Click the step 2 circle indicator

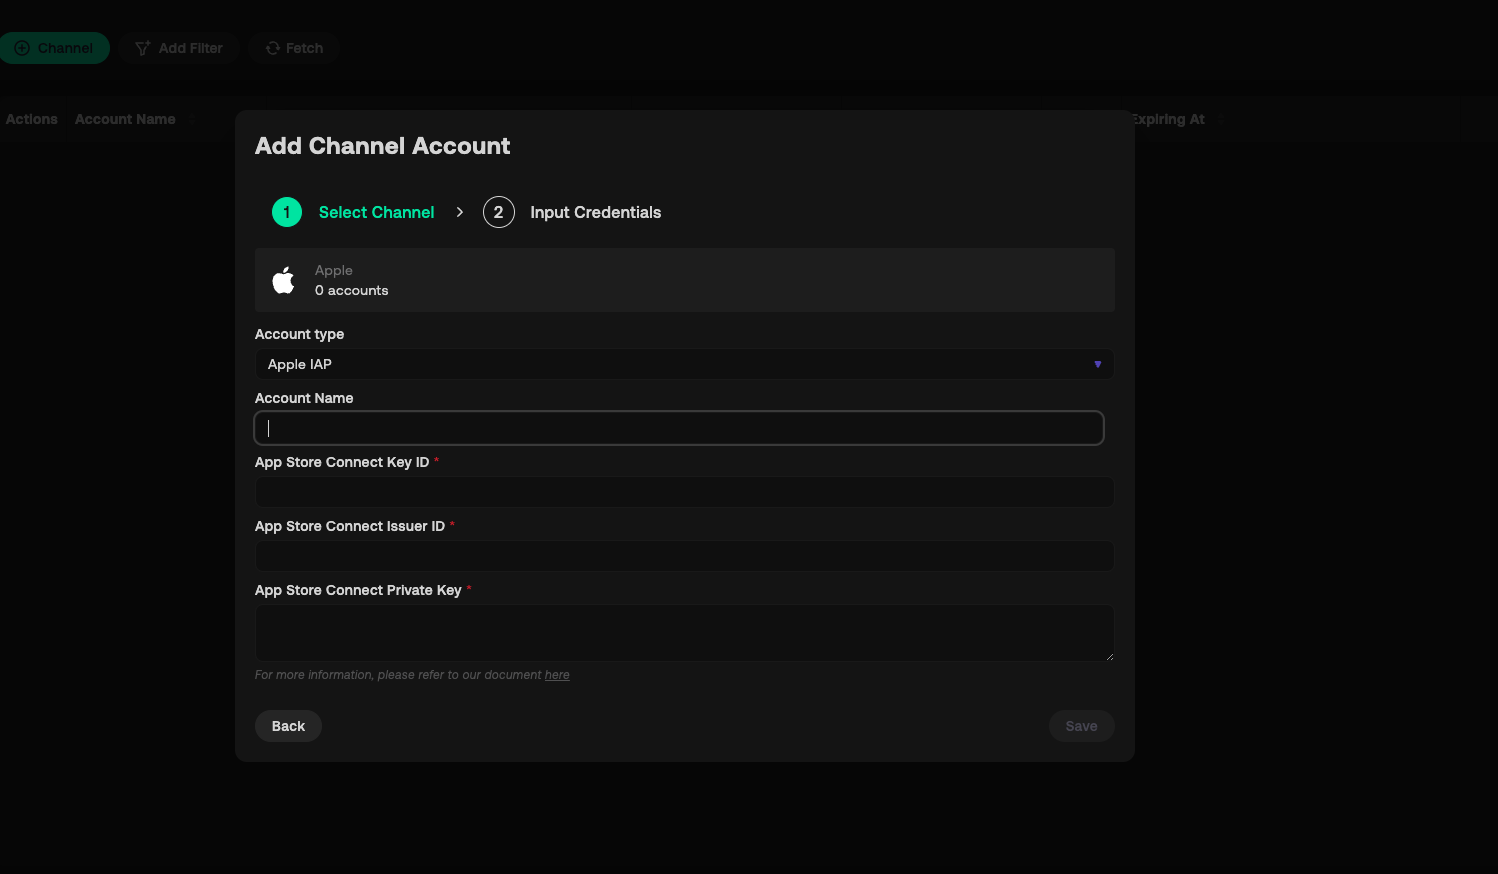[499, 212]
